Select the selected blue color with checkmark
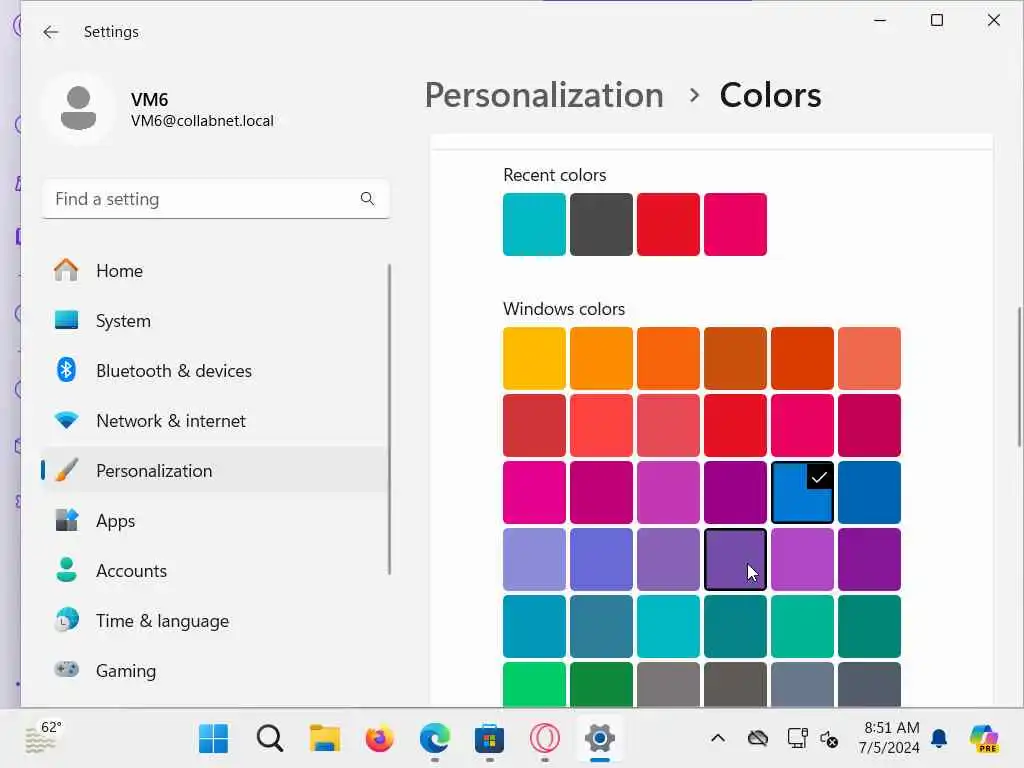The image size is (1024, 768). coord(802,492)
